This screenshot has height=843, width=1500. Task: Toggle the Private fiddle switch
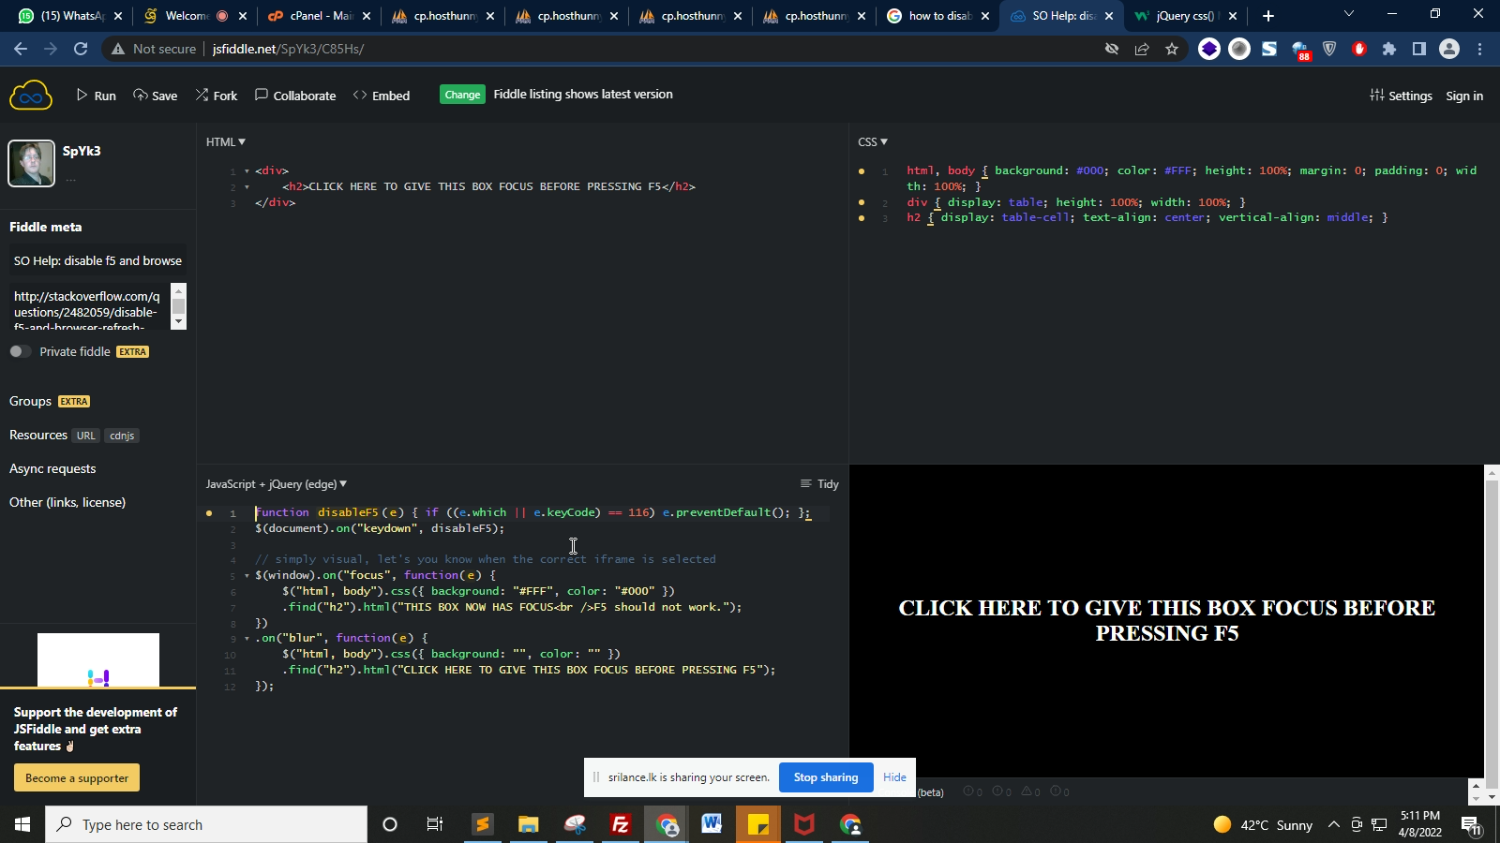(x=20, y=352)
